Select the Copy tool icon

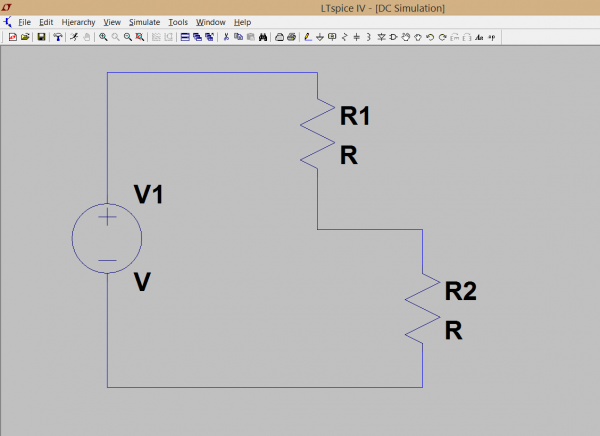[x=238, y=37]
